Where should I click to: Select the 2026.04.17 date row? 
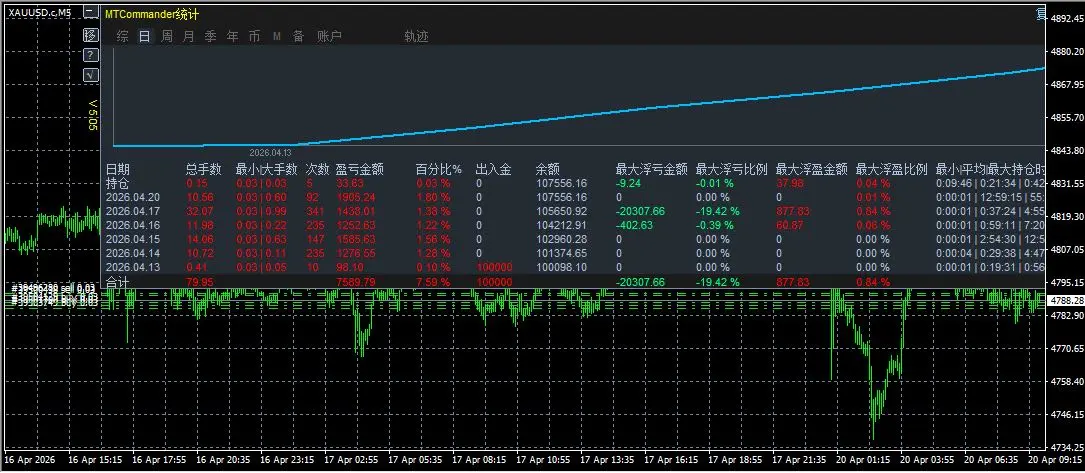point(133,211)
